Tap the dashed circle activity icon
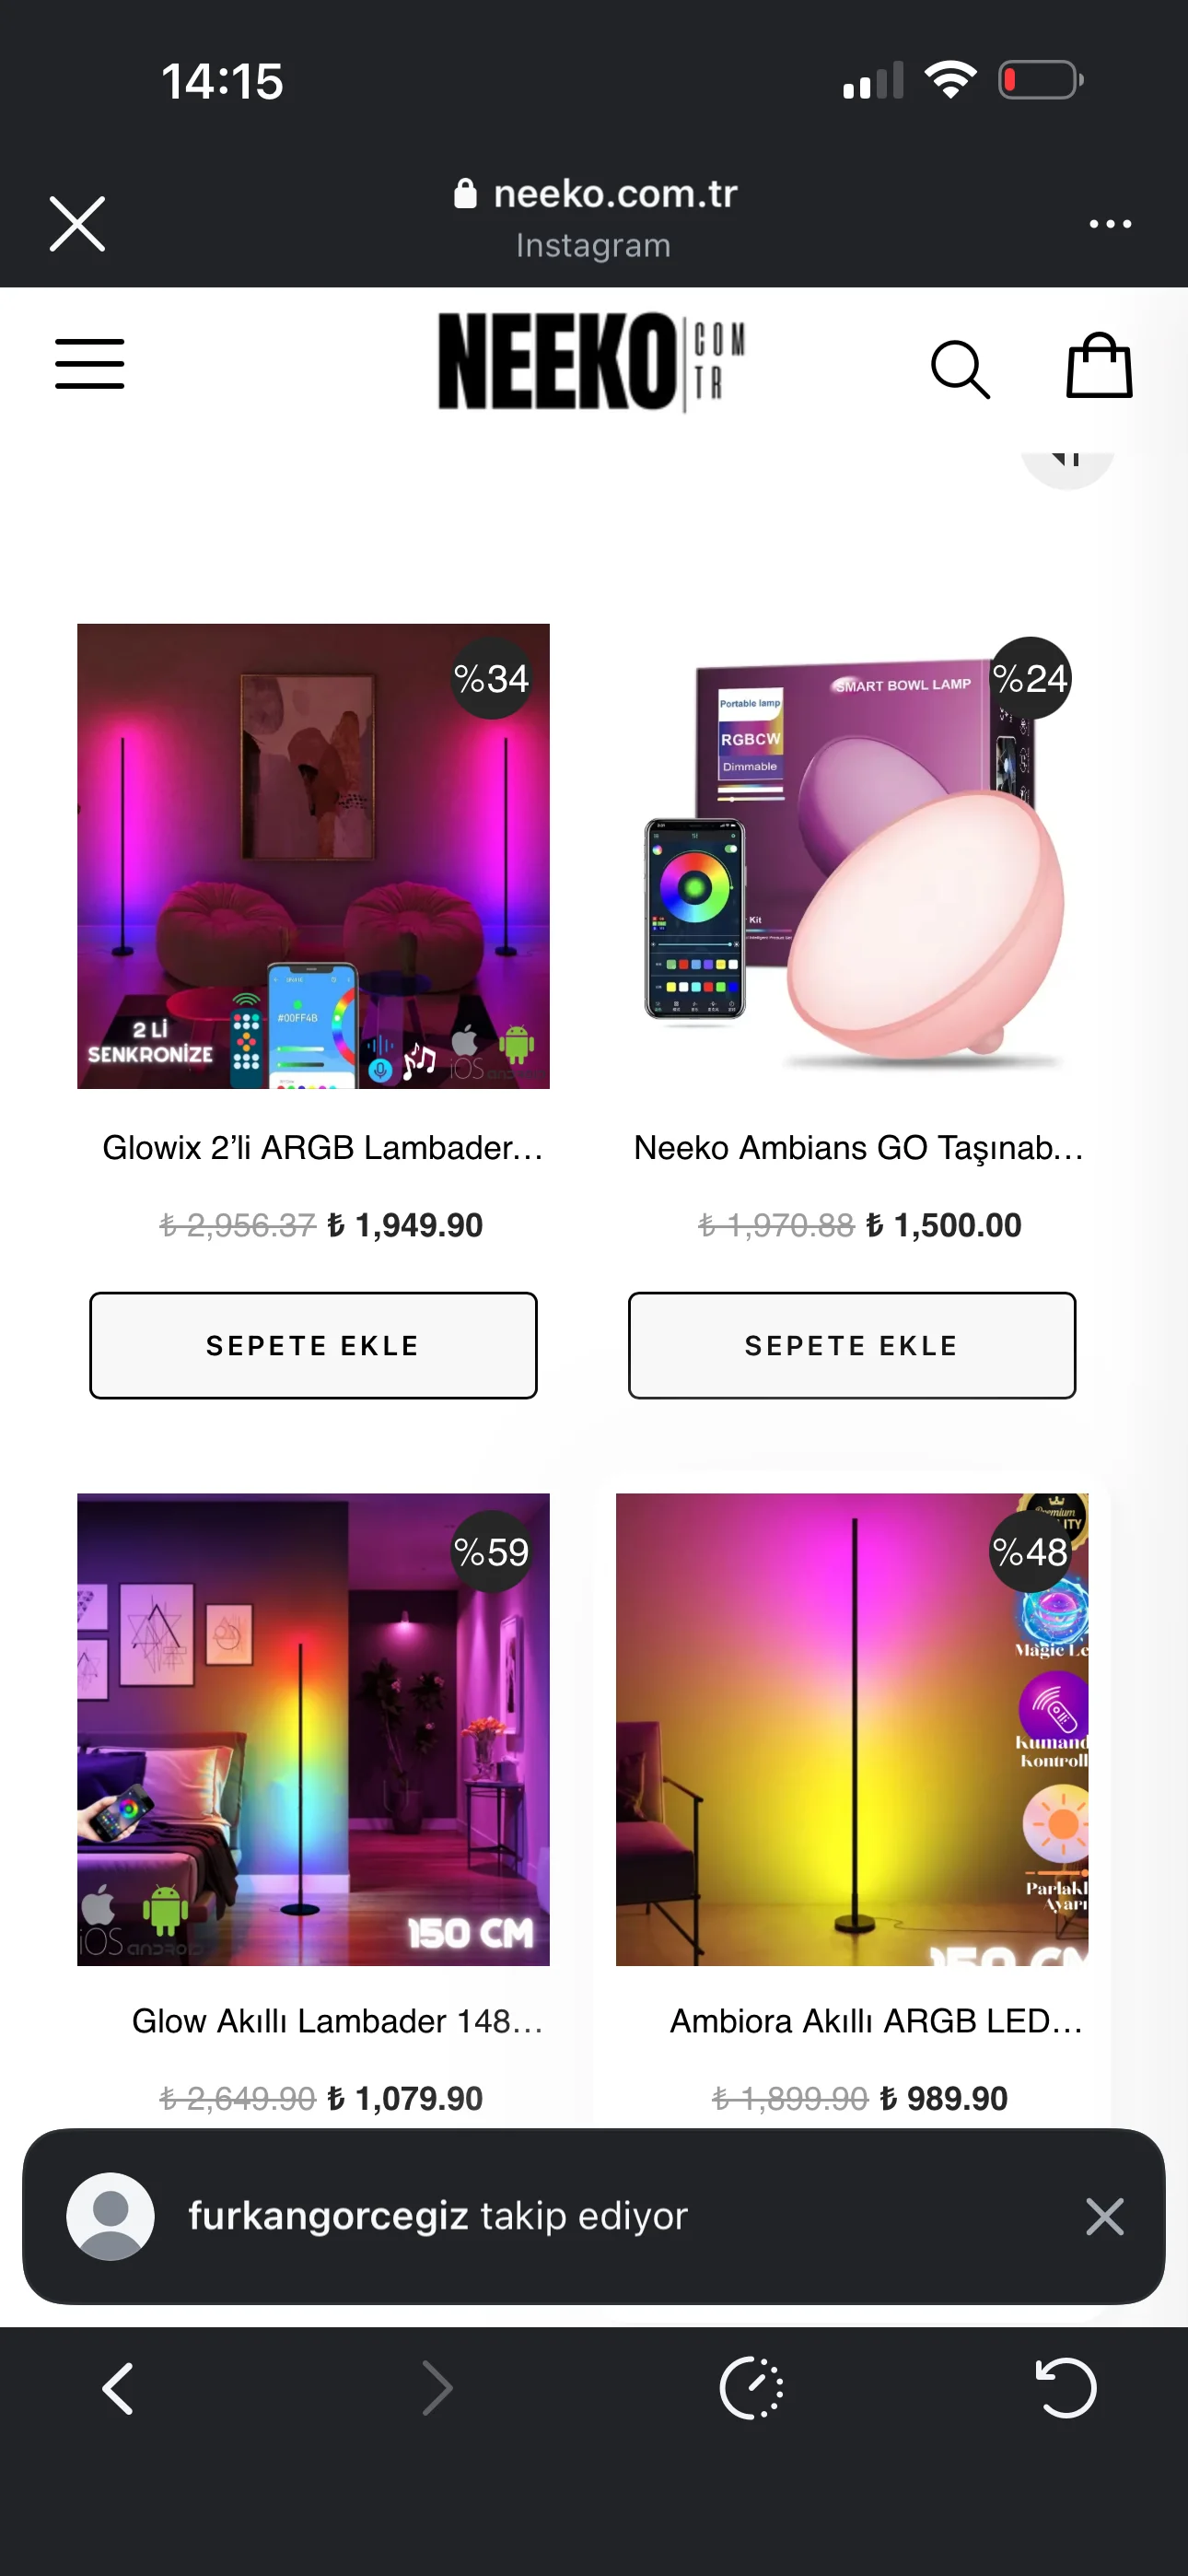The height and width of the screenshot is (2576, 1188). coord(752,2388)
